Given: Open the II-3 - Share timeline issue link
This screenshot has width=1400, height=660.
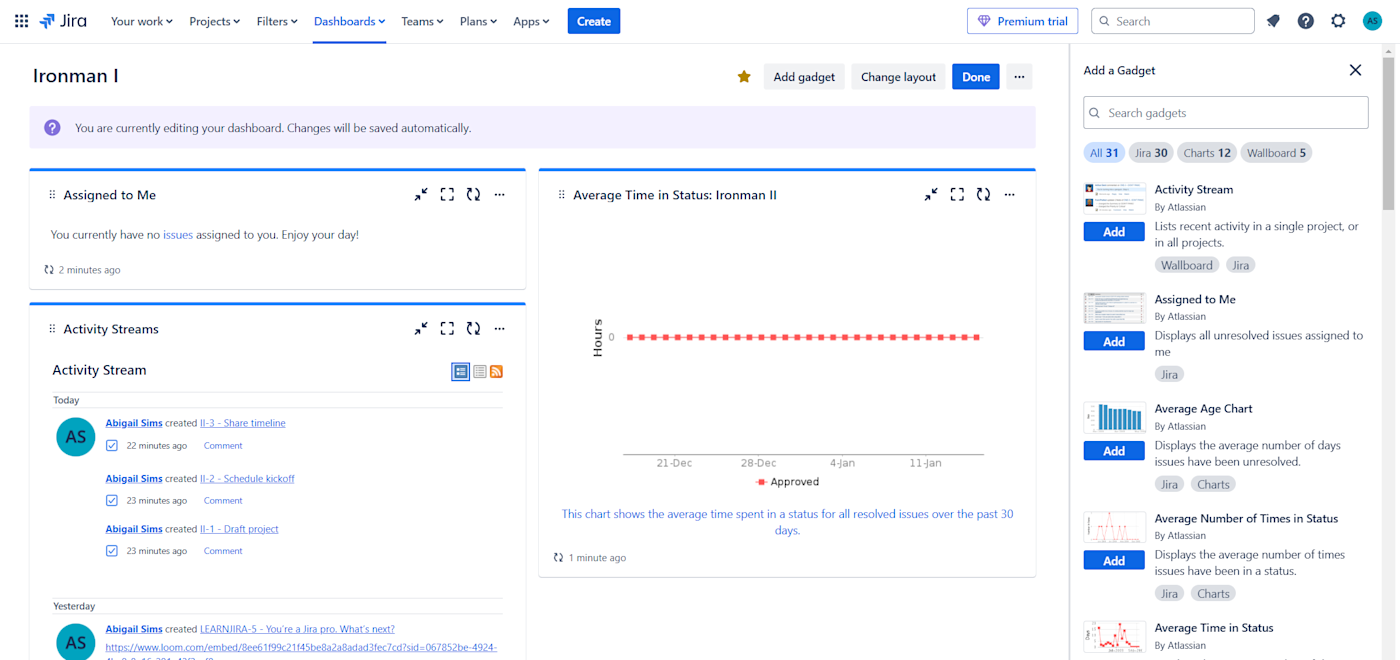Looking at the screenshot, I should pos(242,423).
